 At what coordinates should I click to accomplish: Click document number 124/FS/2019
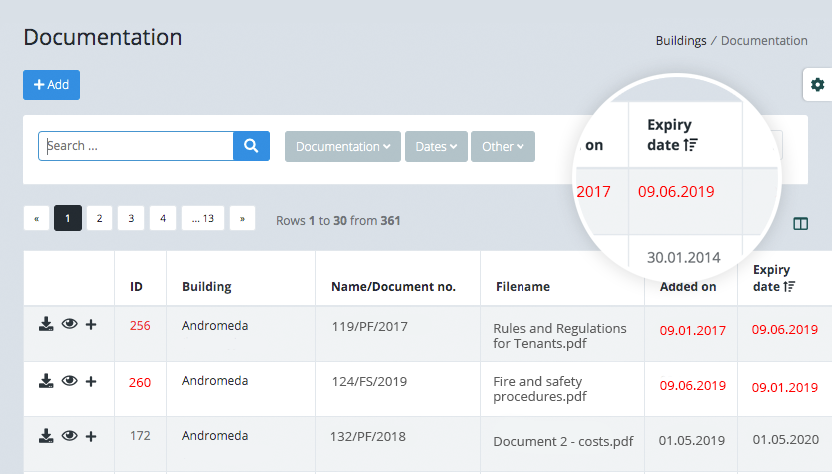click(369, 382)
